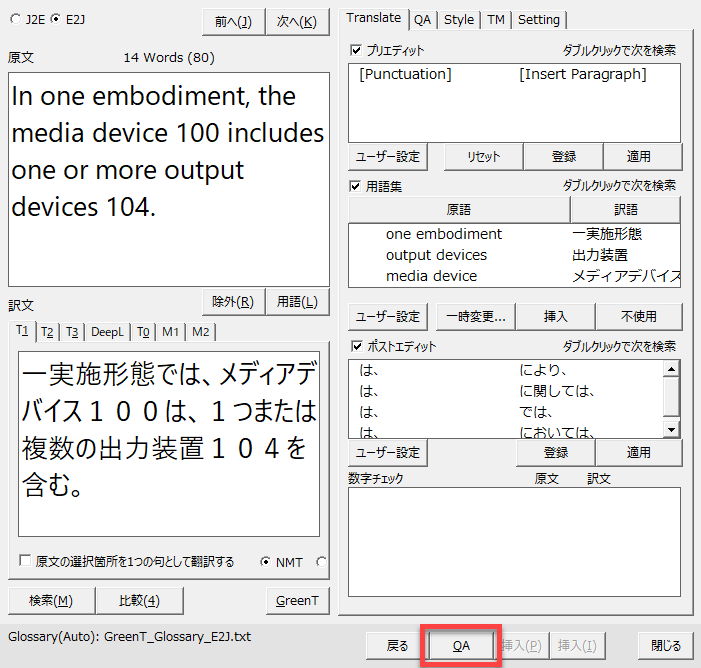Select the E2J translation direction
701x668 pixels.
(55, 19)
